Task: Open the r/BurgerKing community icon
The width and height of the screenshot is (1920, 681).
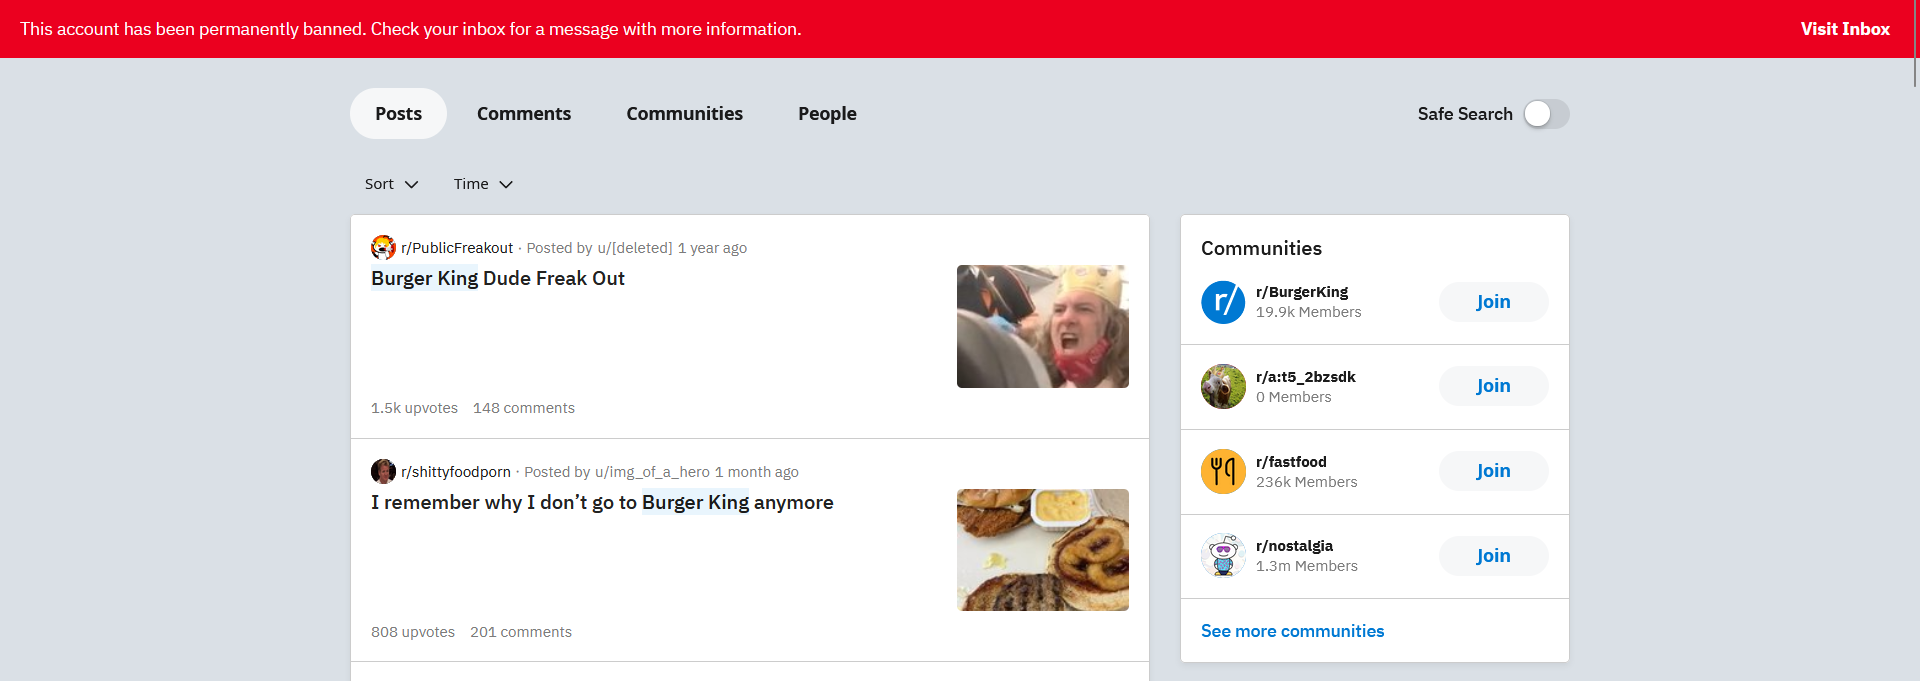Action: [x=1223, y=302]
